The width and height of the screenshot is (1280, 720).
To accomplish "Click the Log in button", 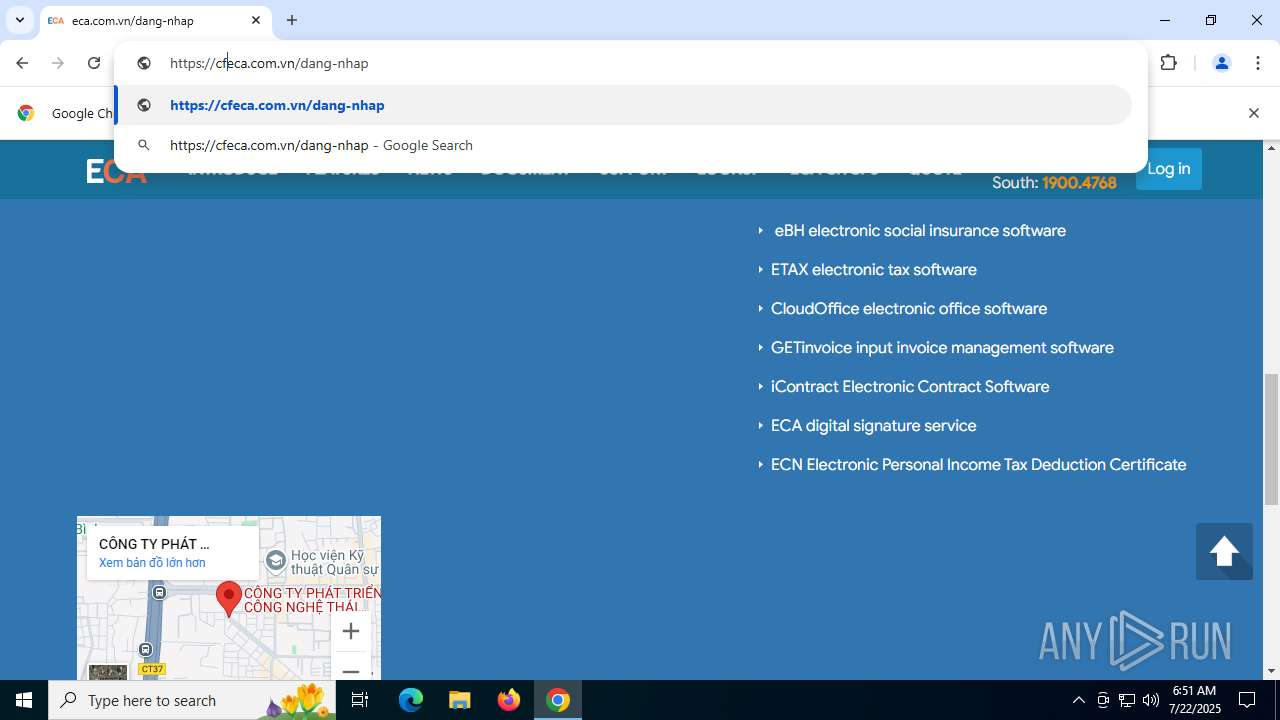I will 1168,168.
